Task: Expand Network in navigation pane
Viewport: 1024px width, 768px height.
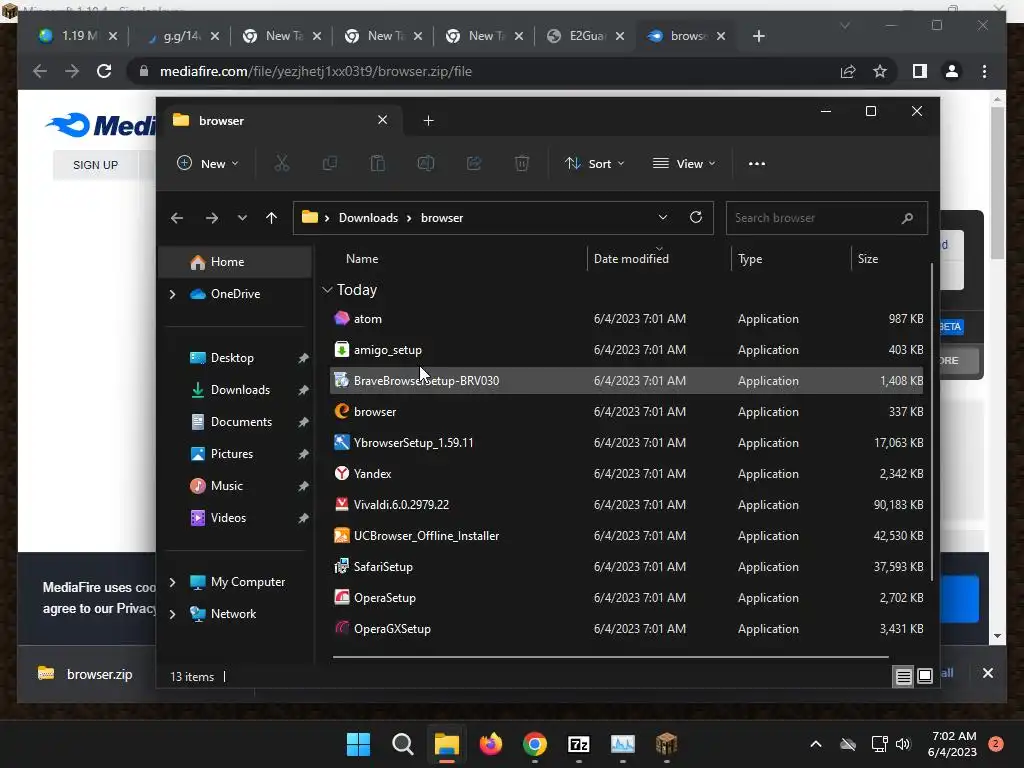Action: coord(172,614)
